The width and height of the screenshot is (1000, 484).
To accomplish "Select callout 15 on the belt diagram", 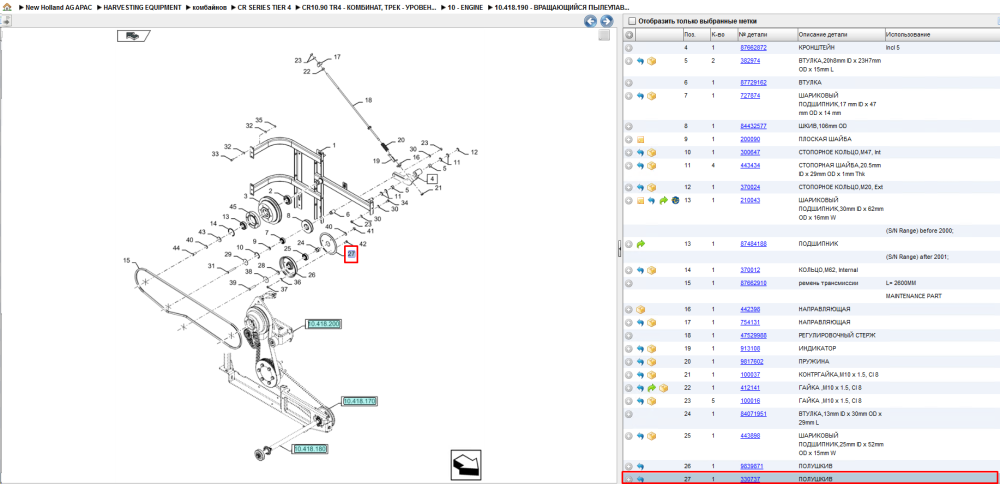I will 126,260.
